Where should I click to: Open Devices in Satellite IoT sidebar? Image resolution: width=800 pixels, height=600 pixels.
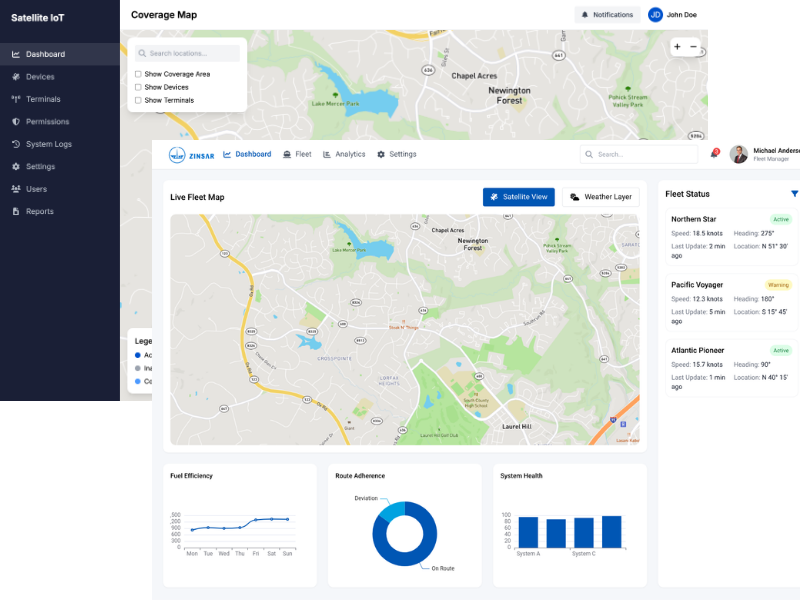tap(60, 77)
